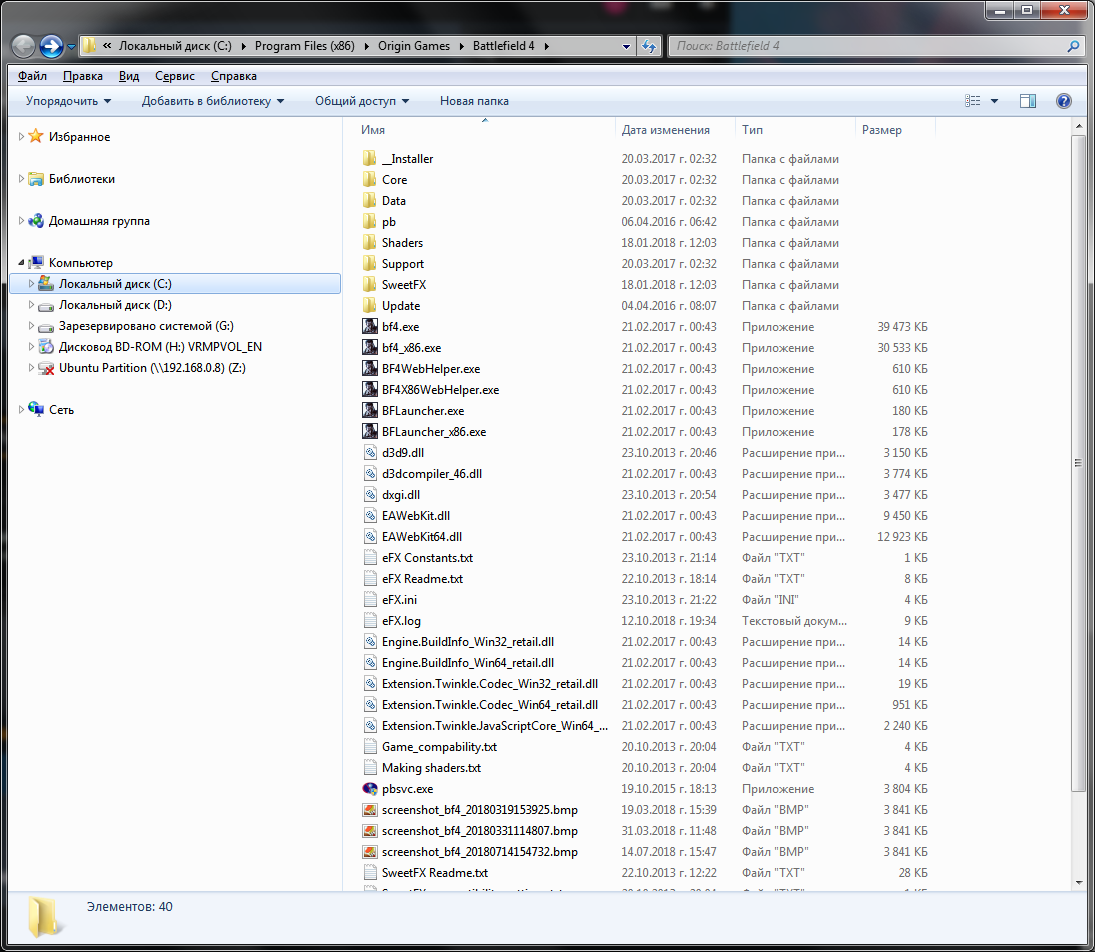Open the Сервис menu
The height and width of the screenshot is (952, 1095).
(175, 76)
